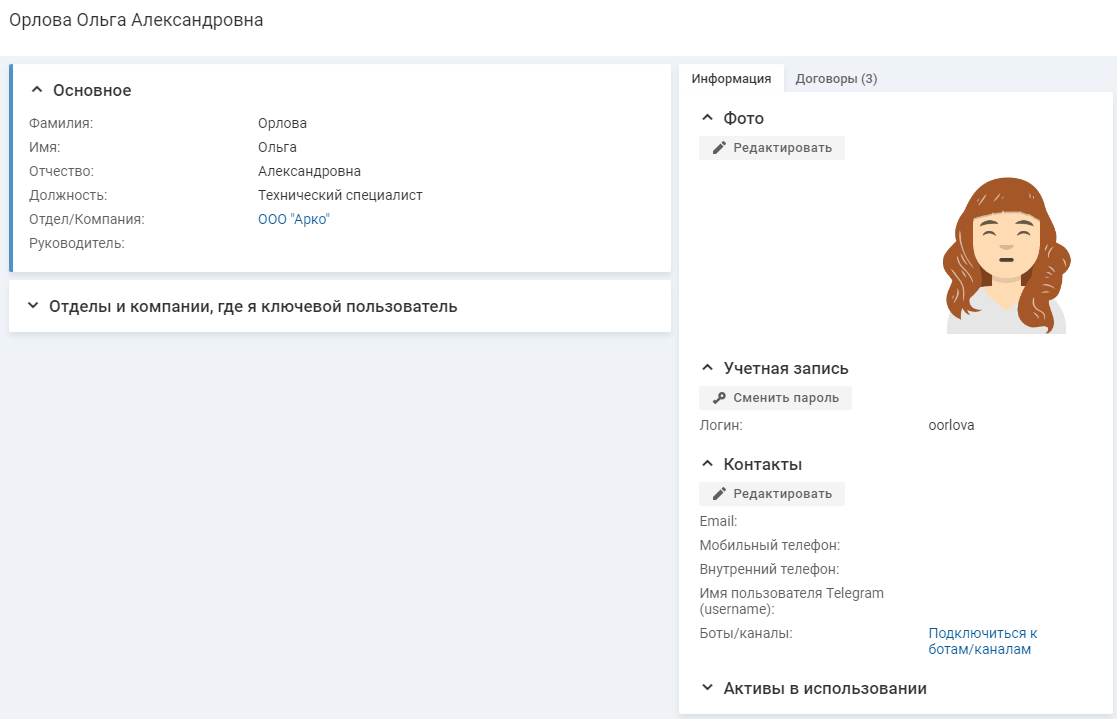Screen dimensions: 1117x719
Task: Click the pencil icon in the Фото section
Action: coord(719,148)
